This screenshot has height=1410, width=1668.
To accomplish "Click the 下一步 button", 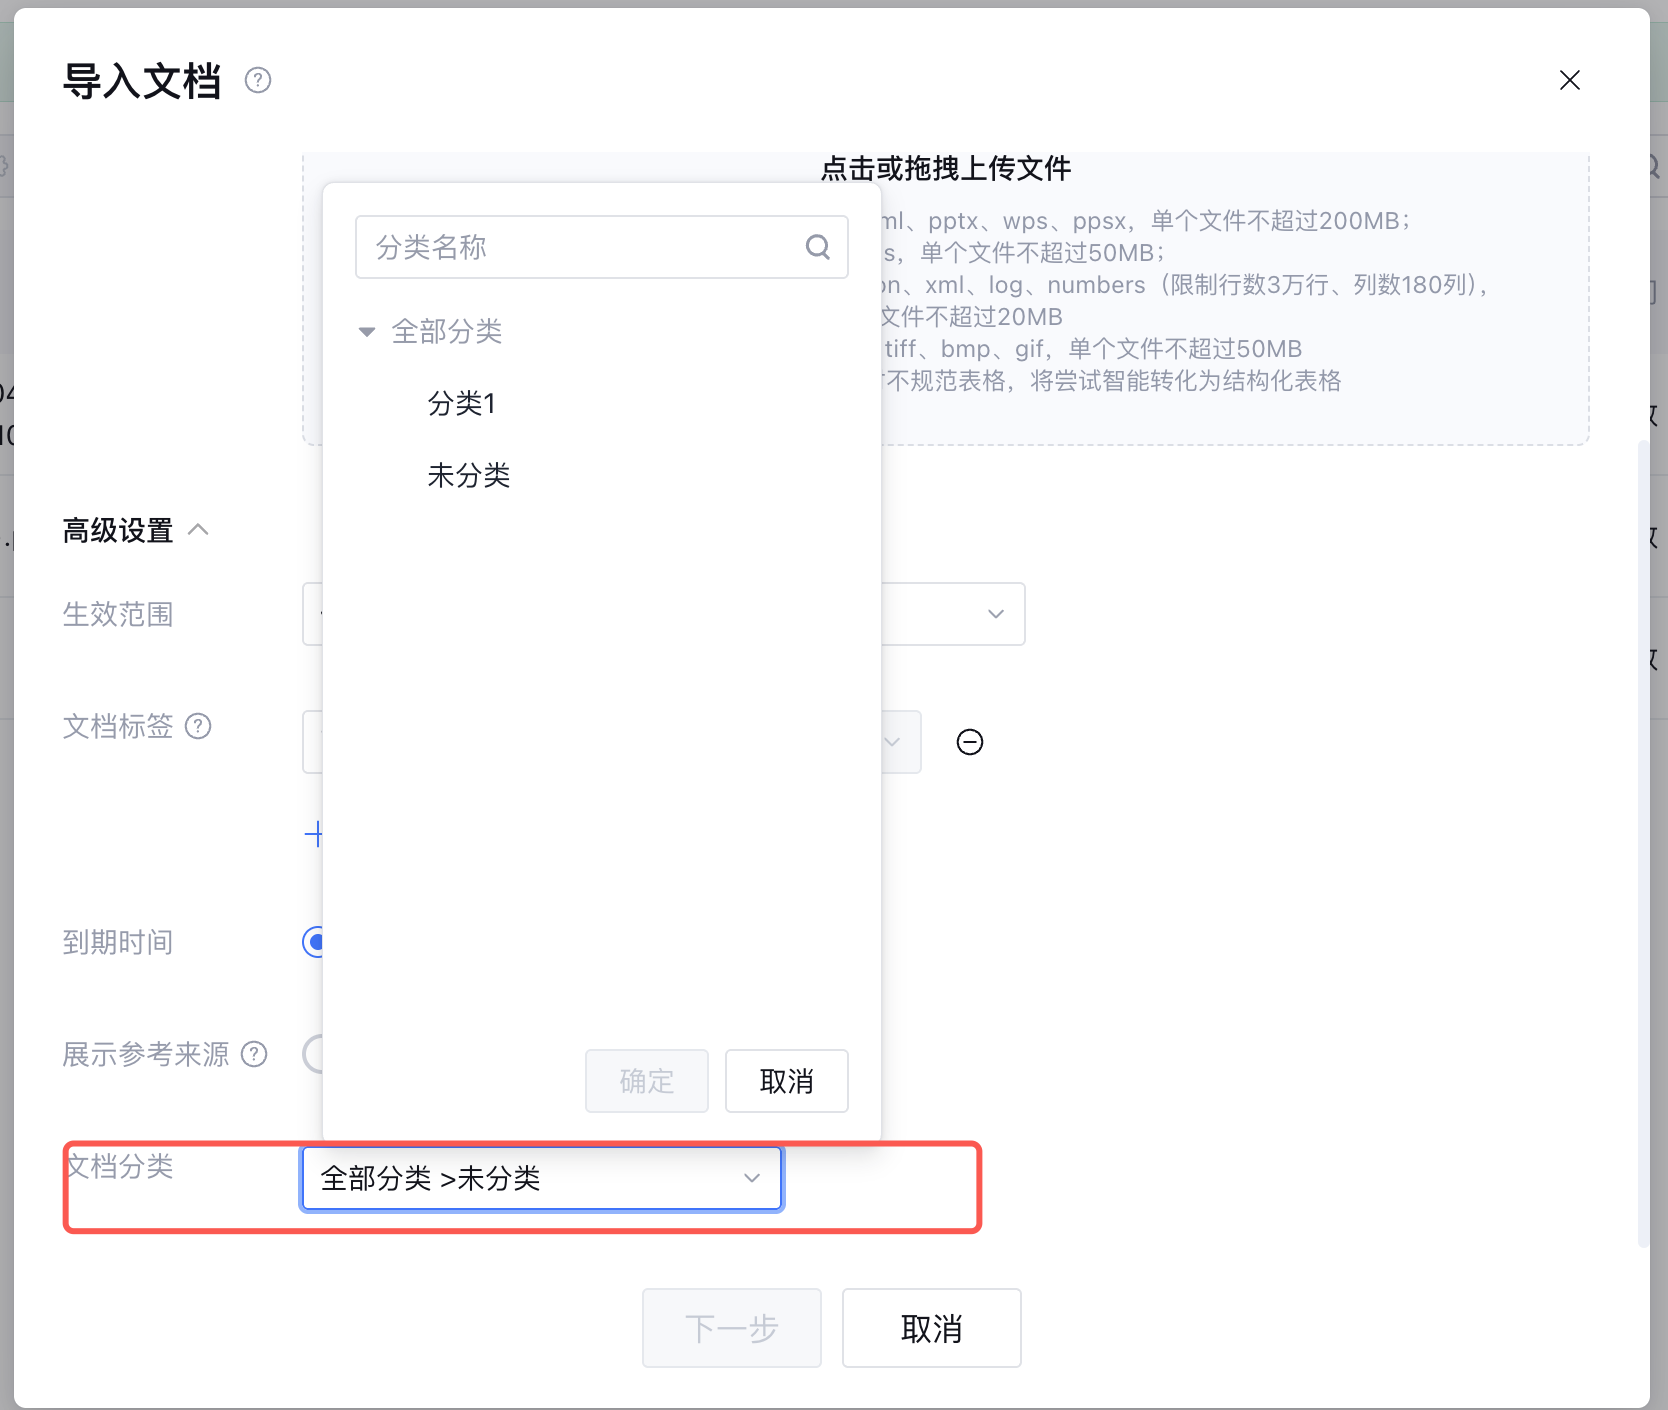I will [x=731, y=1328].
